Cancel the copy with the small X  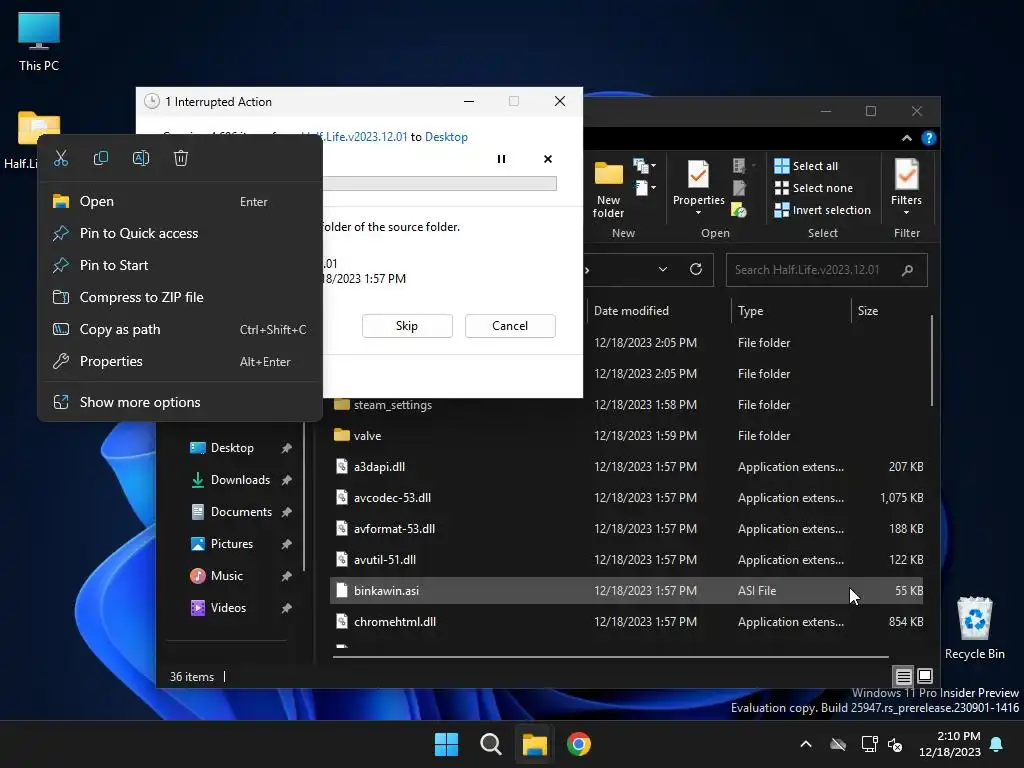coord(548,159)
